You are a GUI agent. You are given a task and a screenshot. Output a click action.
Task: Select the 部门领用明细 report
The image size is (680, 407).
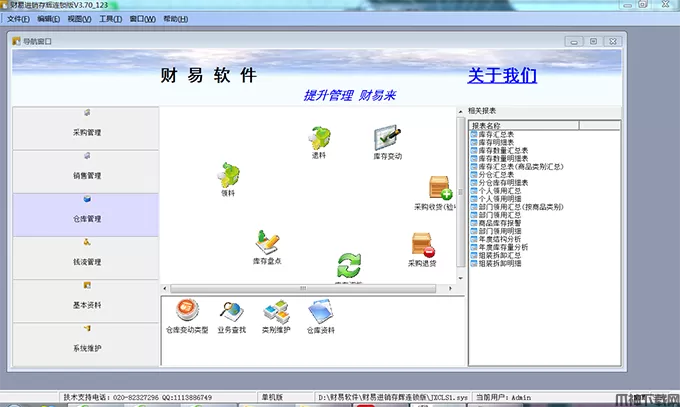(496, 231)
